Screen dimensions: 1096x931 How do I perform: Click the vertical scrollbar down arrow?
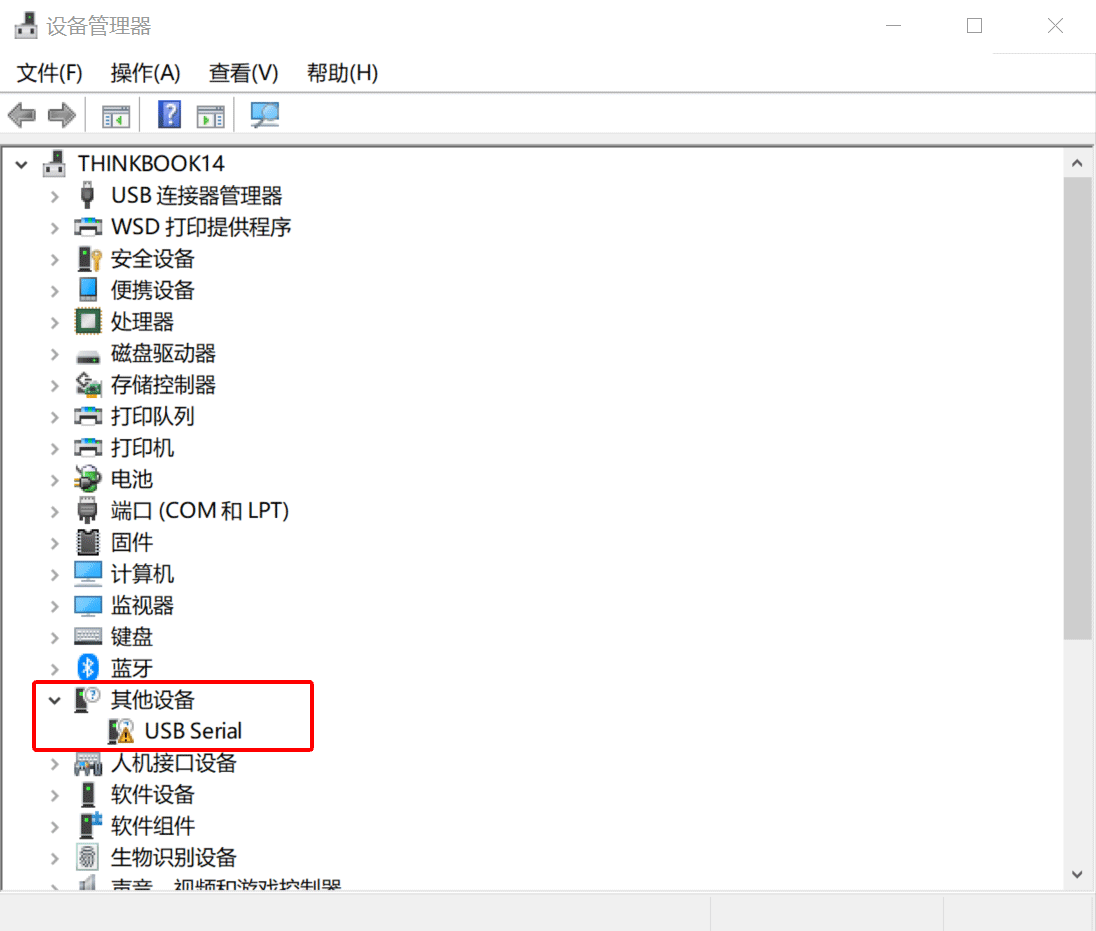pos(1077,873)
